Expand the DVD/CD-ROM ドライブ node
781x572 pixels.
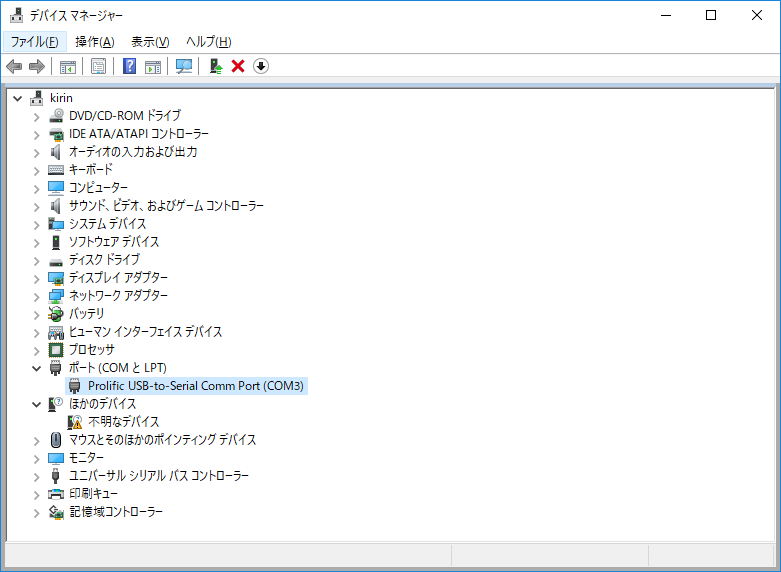(x=36, y=117)
